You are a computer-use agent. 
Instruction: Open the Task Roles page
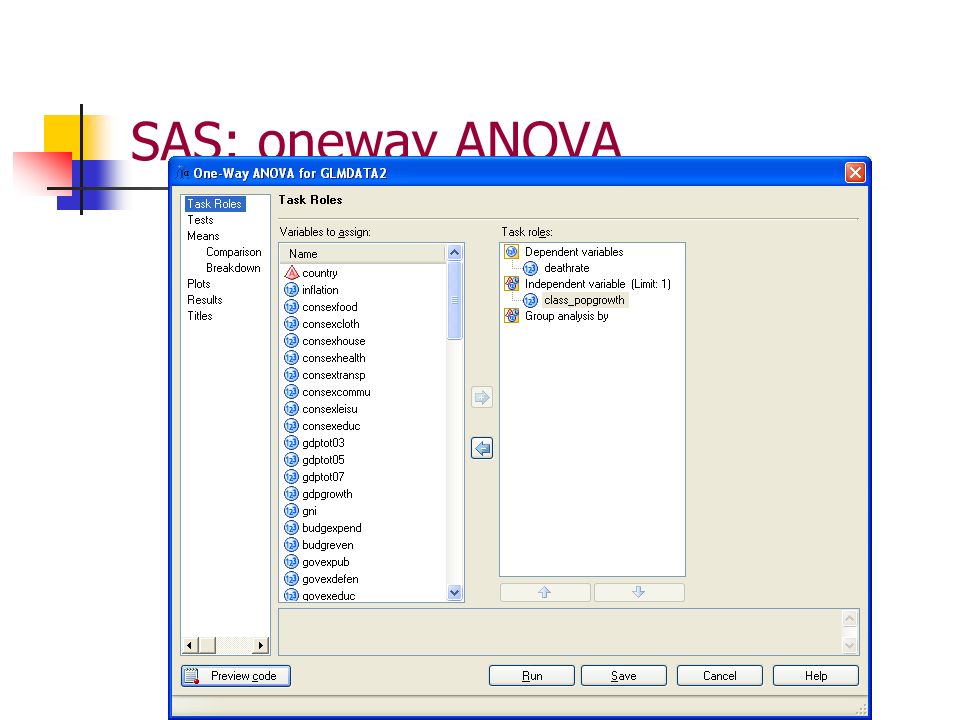[215, 204]
